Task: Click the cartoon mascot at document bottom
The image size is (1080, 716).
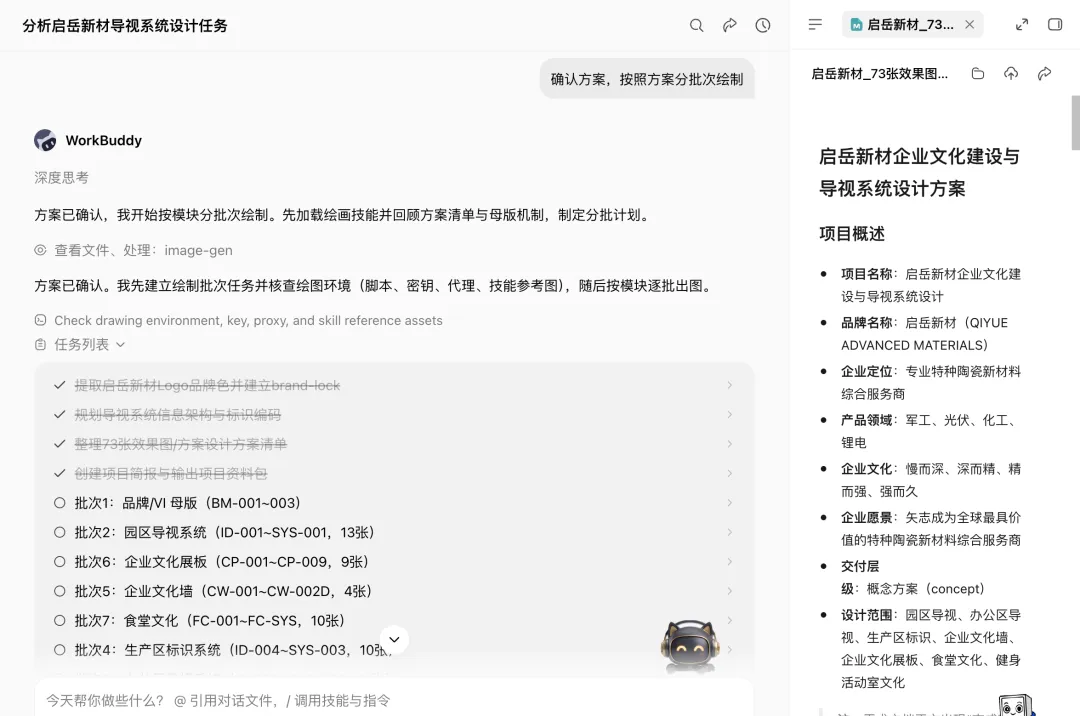Action: 1016,705
